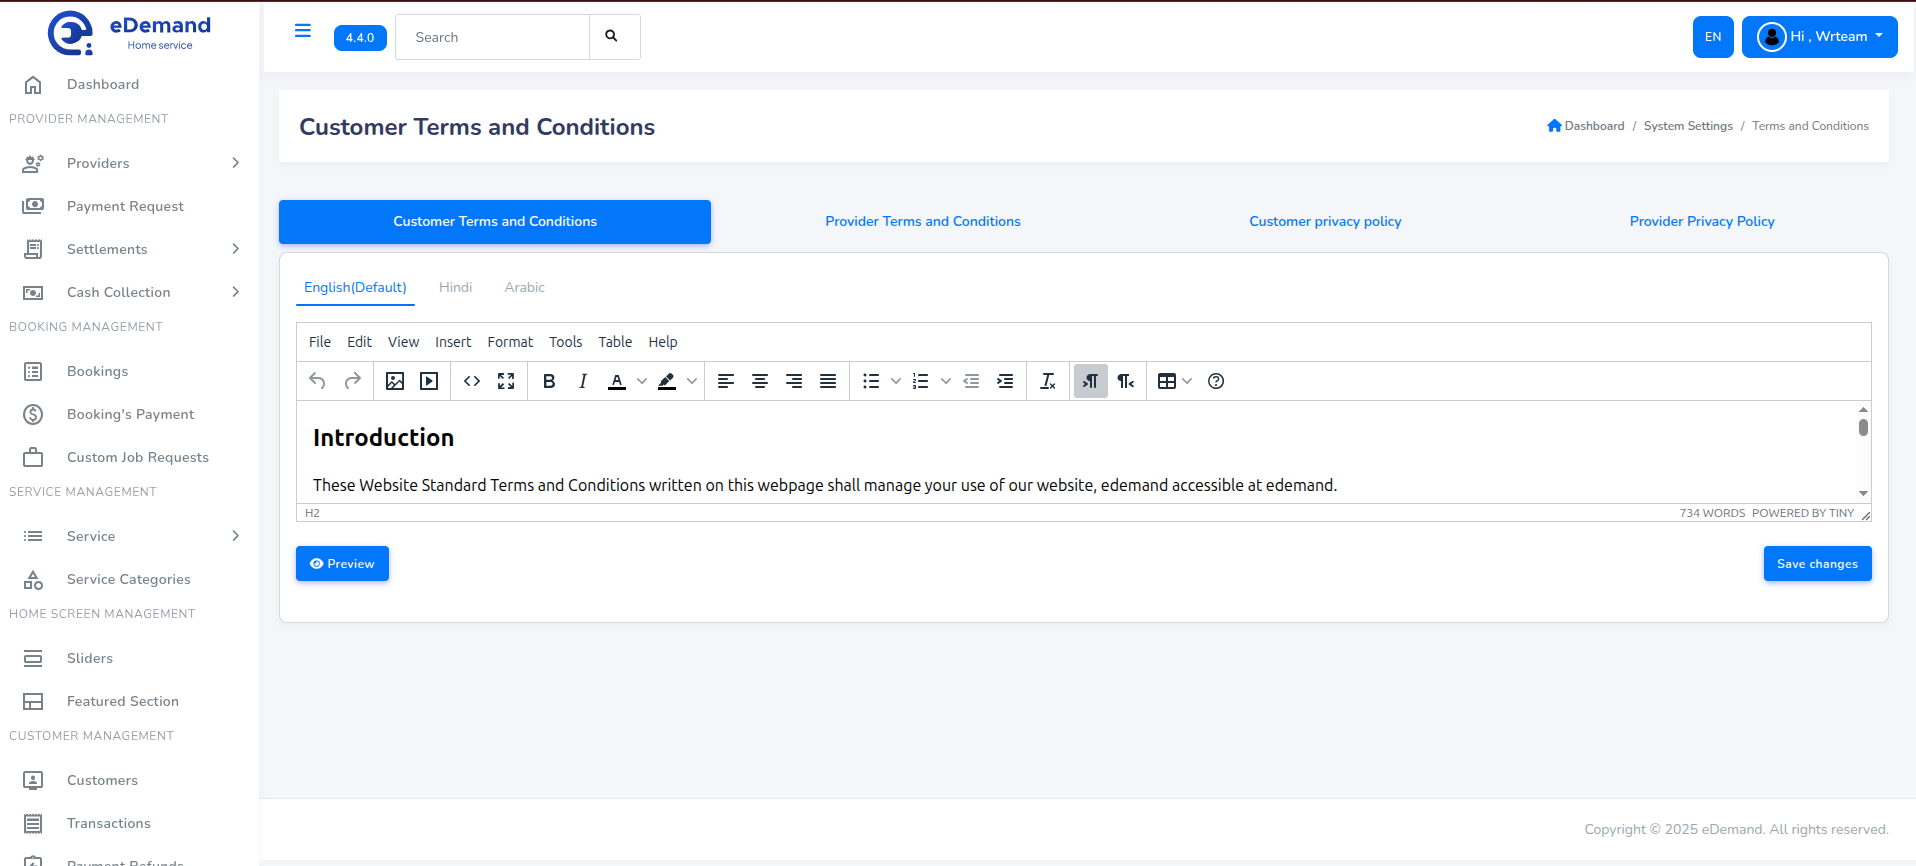Insert a numbered list

[921, 381]
